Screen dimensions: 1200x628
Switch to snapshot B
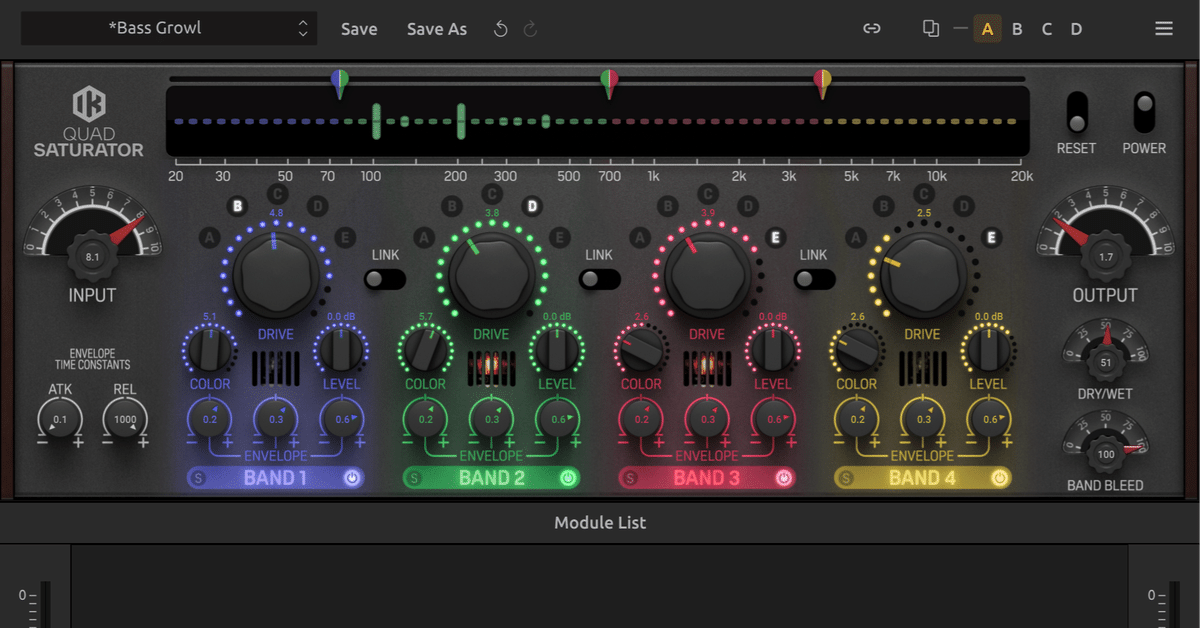pos(1017,29)
